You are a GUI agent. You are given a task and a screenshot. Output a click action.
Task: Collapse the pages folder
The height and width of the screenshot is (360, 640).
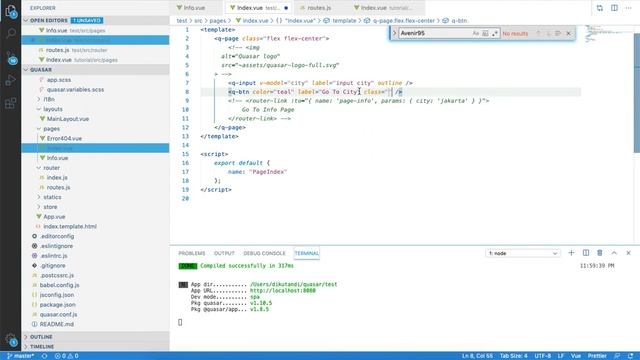pos(51,129)
